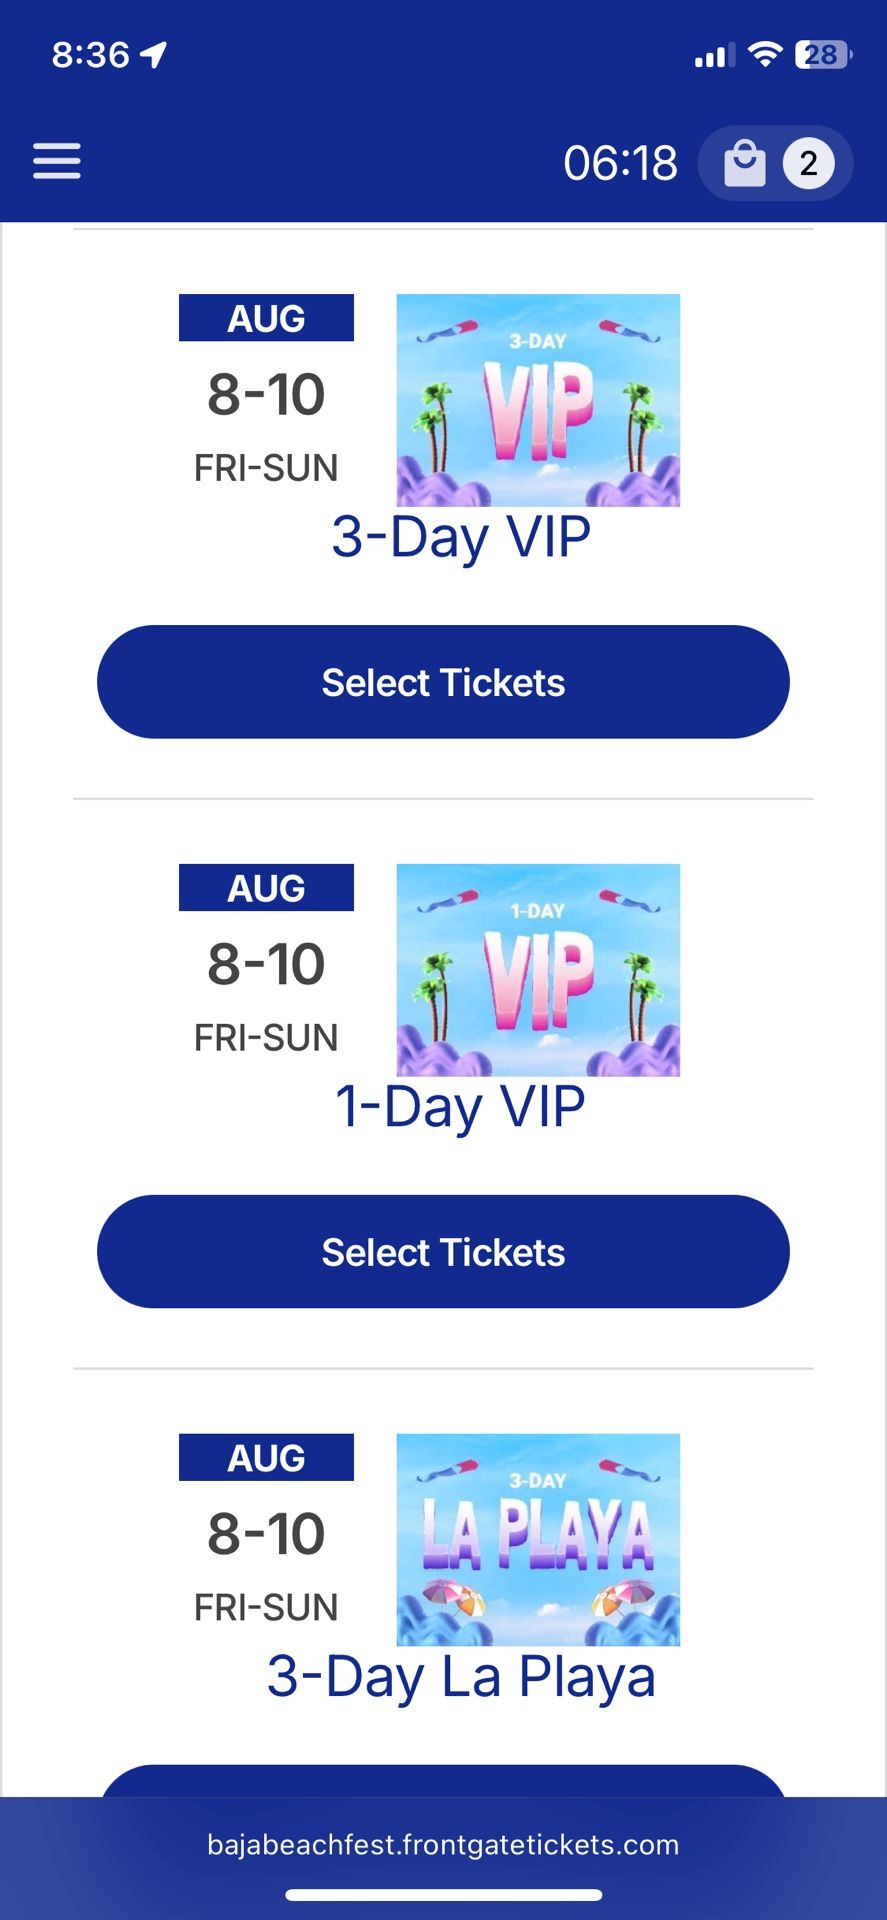Tap the battery level indicator
This screenshot has height=1920, width=887.
point(824,54)
